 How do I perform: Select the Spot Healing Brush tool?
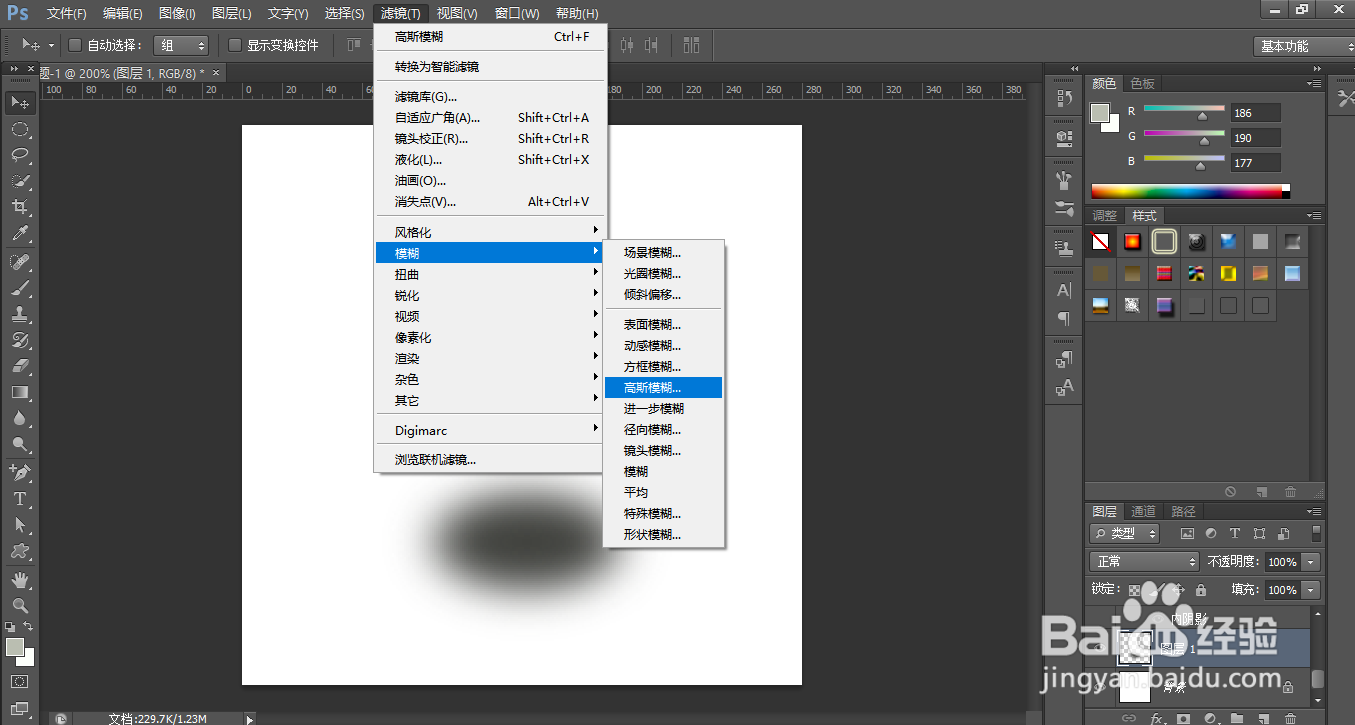tap(20, 262)
